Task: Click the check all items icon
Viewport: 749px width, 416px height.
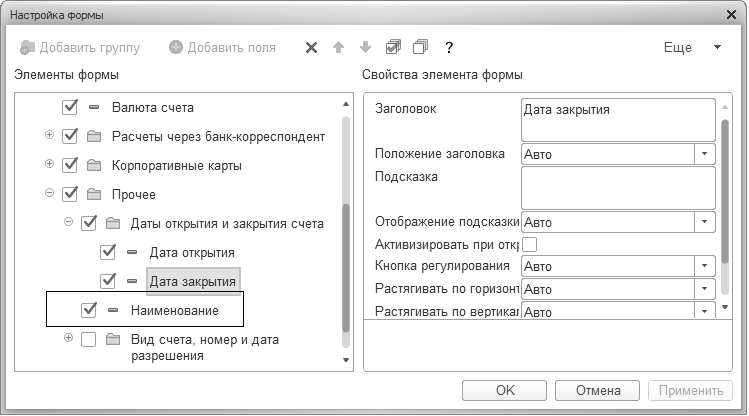Action: (x=393, y=47)
